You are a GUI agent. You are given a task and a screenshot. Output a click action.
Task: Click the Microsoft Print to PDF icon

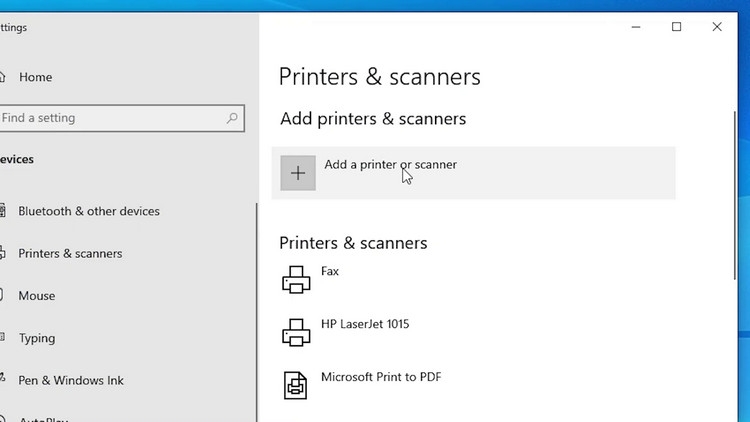295,385
